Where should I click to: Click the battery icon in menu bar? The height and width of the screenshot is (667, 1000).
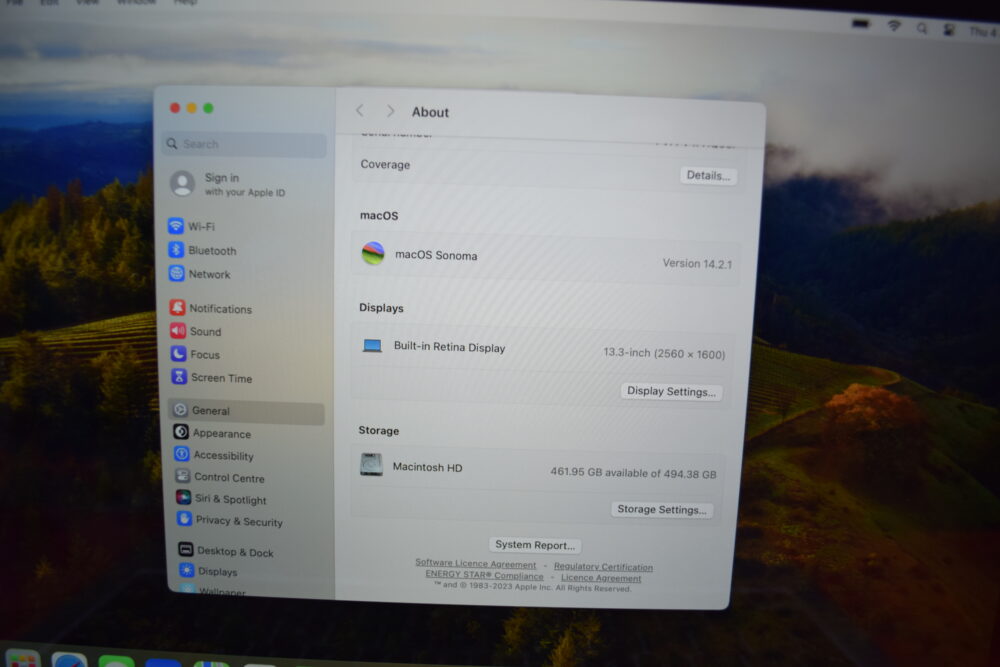click(x=860, y=24)
